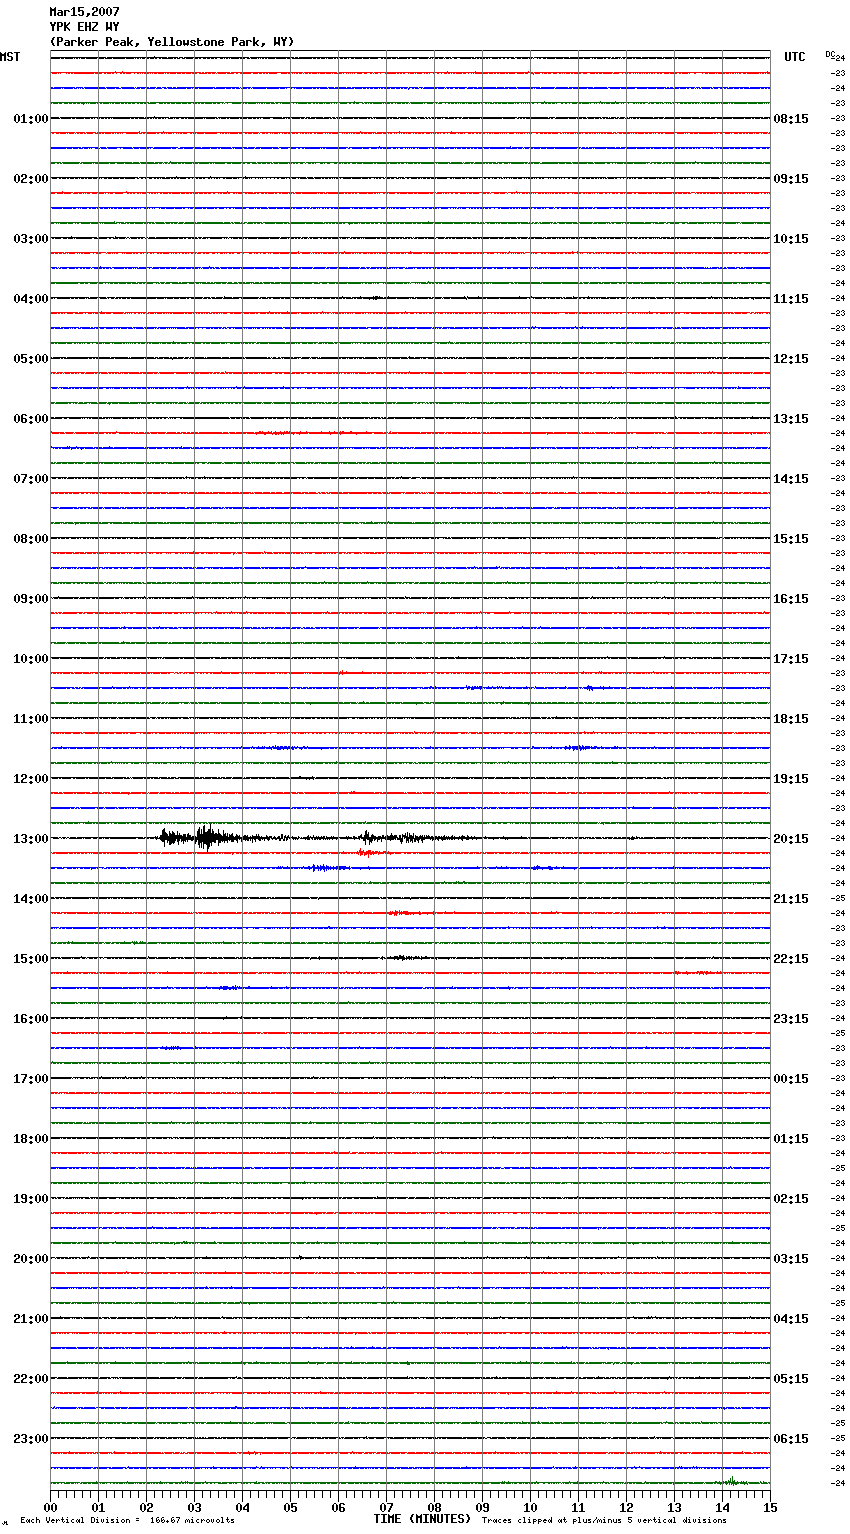
Task: Click the green signal burst on the bottom trace
Action: tap(731, 1482)
